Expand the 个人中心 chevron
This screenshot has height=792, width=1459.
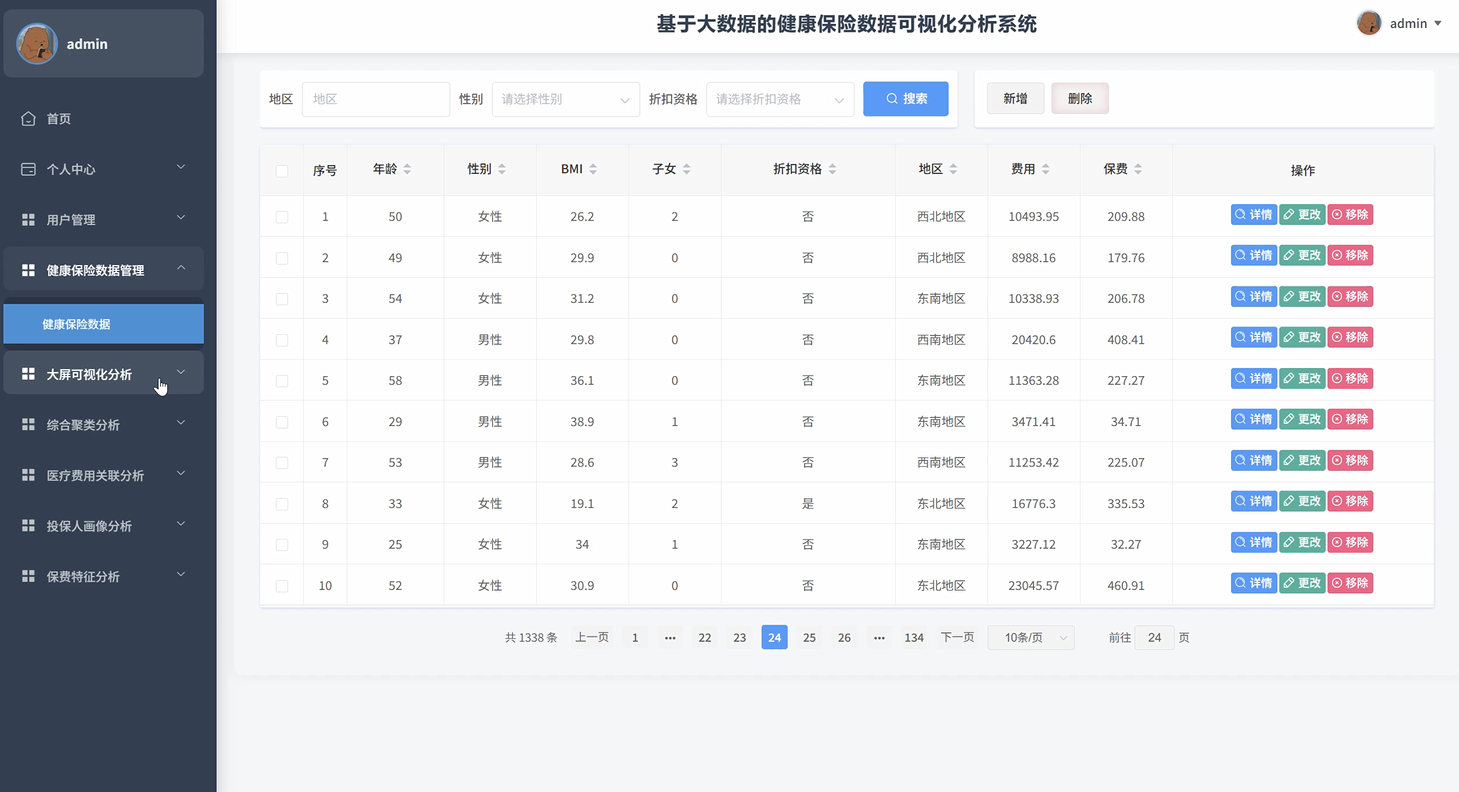click(x=181, y=167)
